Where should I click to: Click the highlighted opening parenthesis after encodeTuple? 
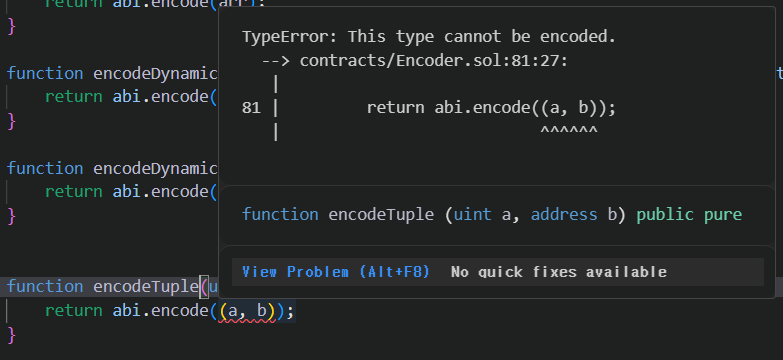click(x=204, y=287)
